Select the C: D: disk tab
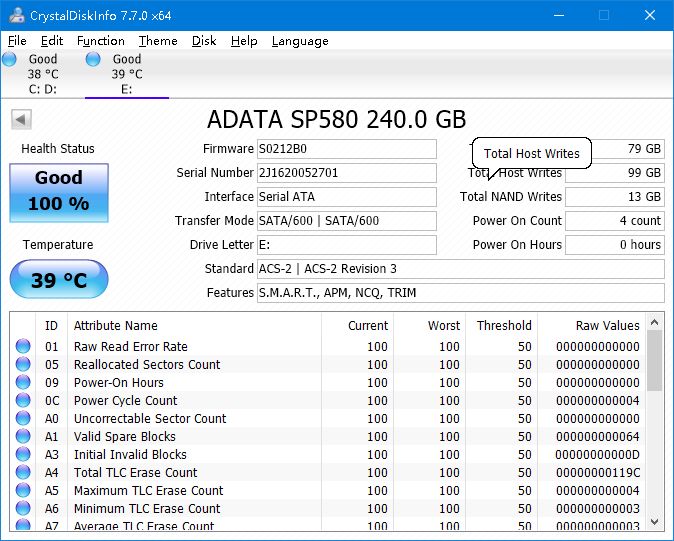Viewport: 674px width, 541px height. (x=43, y=74)
